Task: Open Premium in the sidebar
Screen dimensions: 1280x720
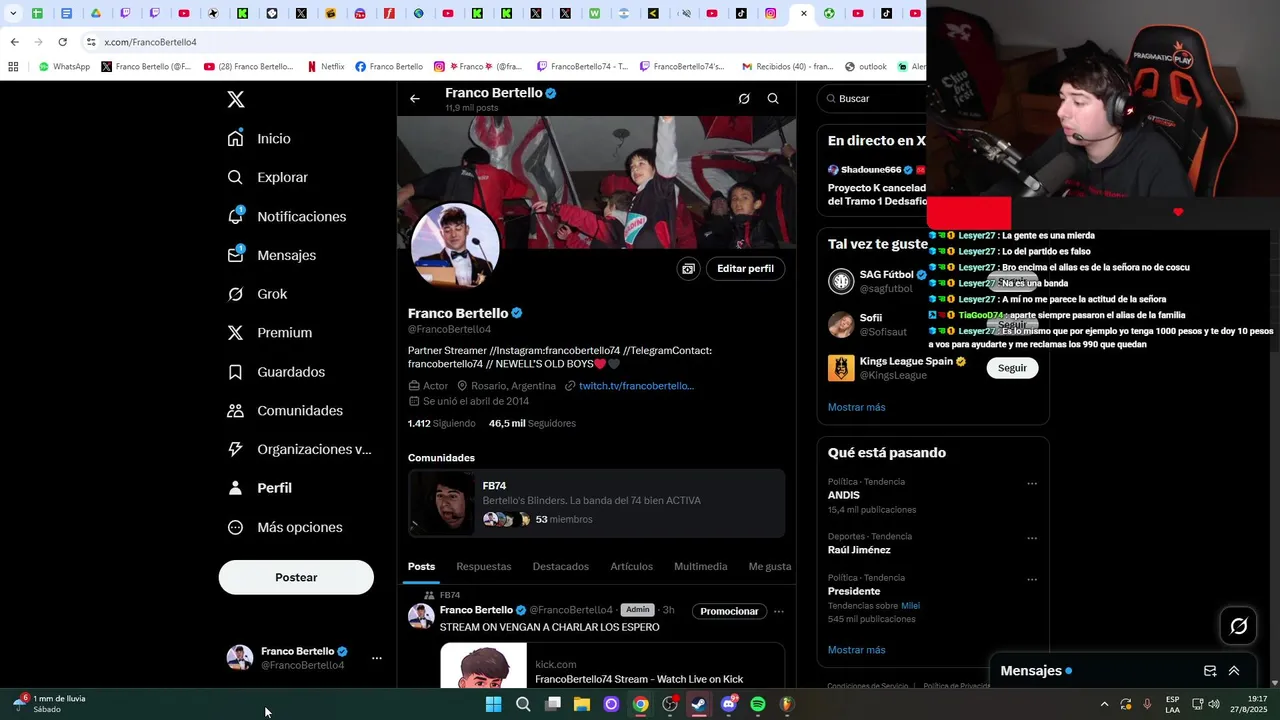Action: (269, 333)
